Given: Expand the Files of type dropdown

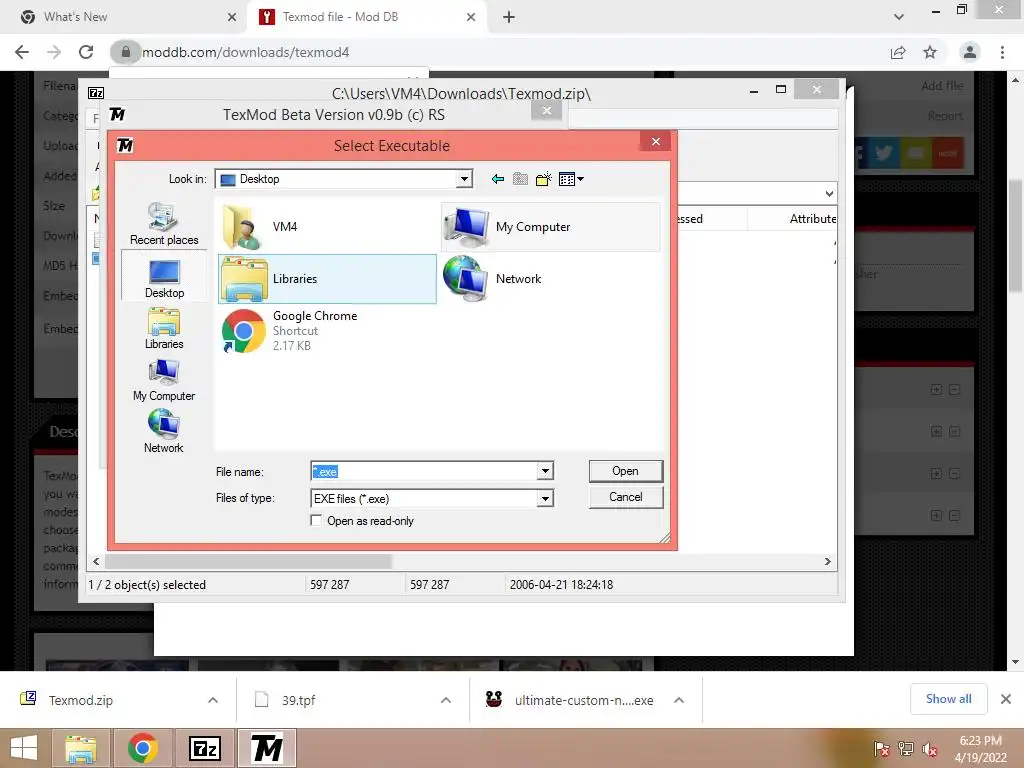Looking at the screenshot, I should tap(545, 499).
